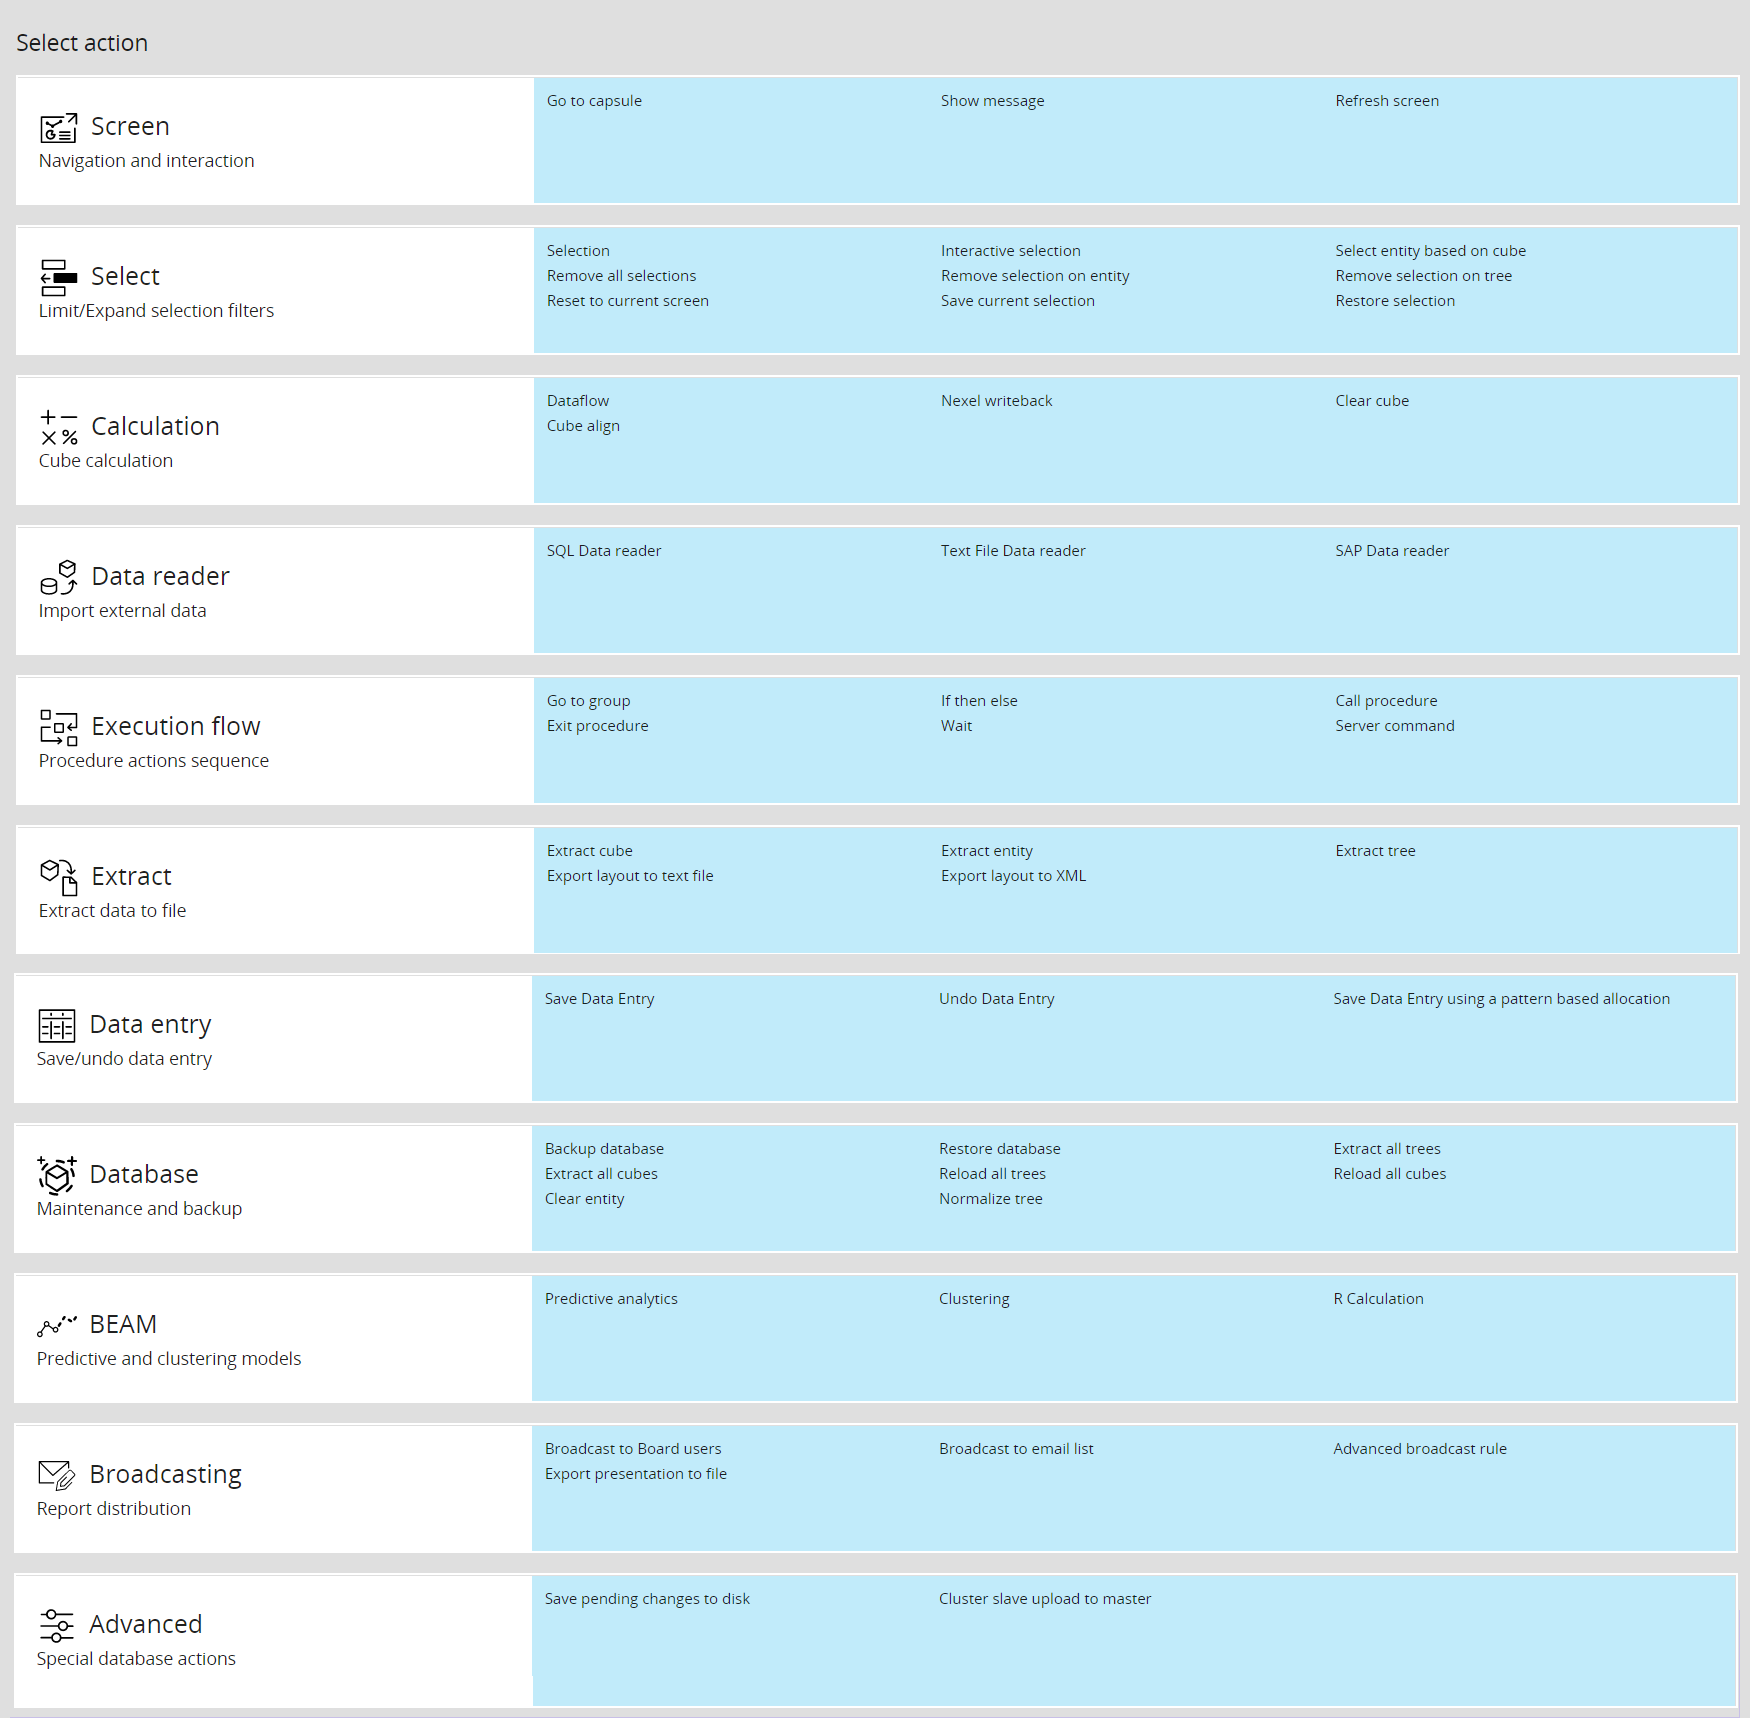Viewport: 1750px width, 1718px height.
Task: Click the Calculation category icon
Action: [x=59, y=427]
